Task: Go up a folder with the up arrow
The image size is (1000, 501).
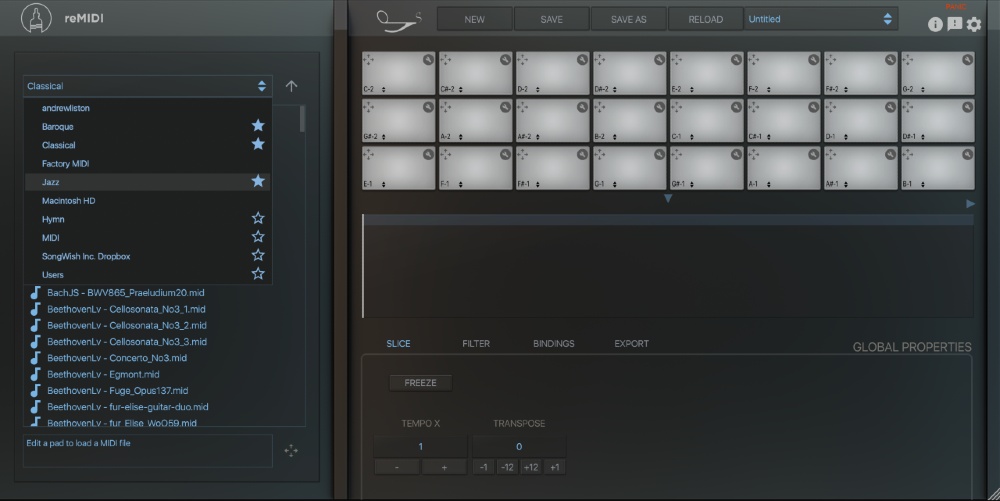Action: (x=291, y=87)
